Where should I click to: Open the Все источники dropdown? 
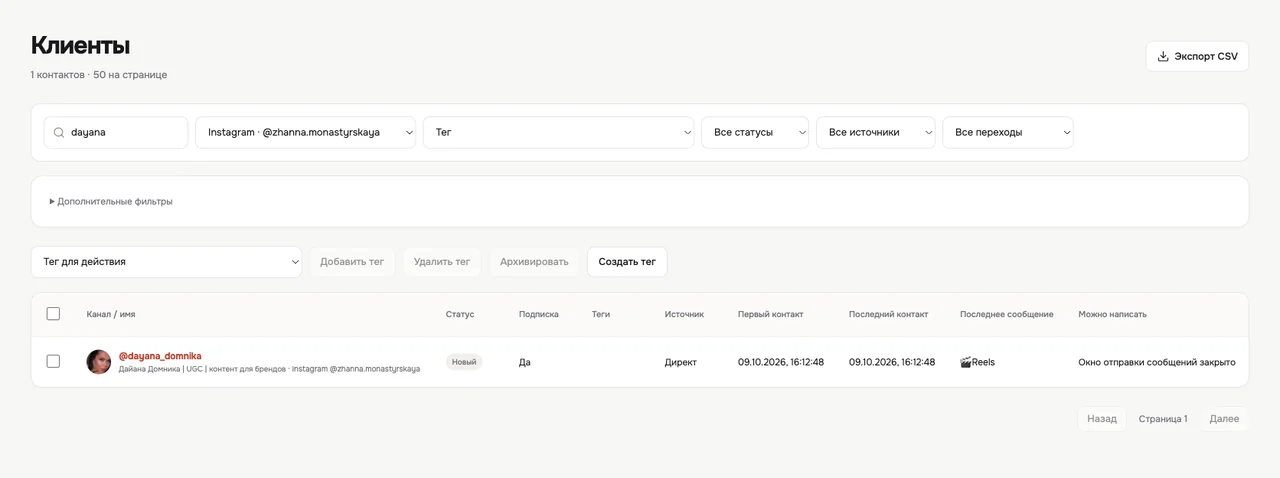point(876,132)
